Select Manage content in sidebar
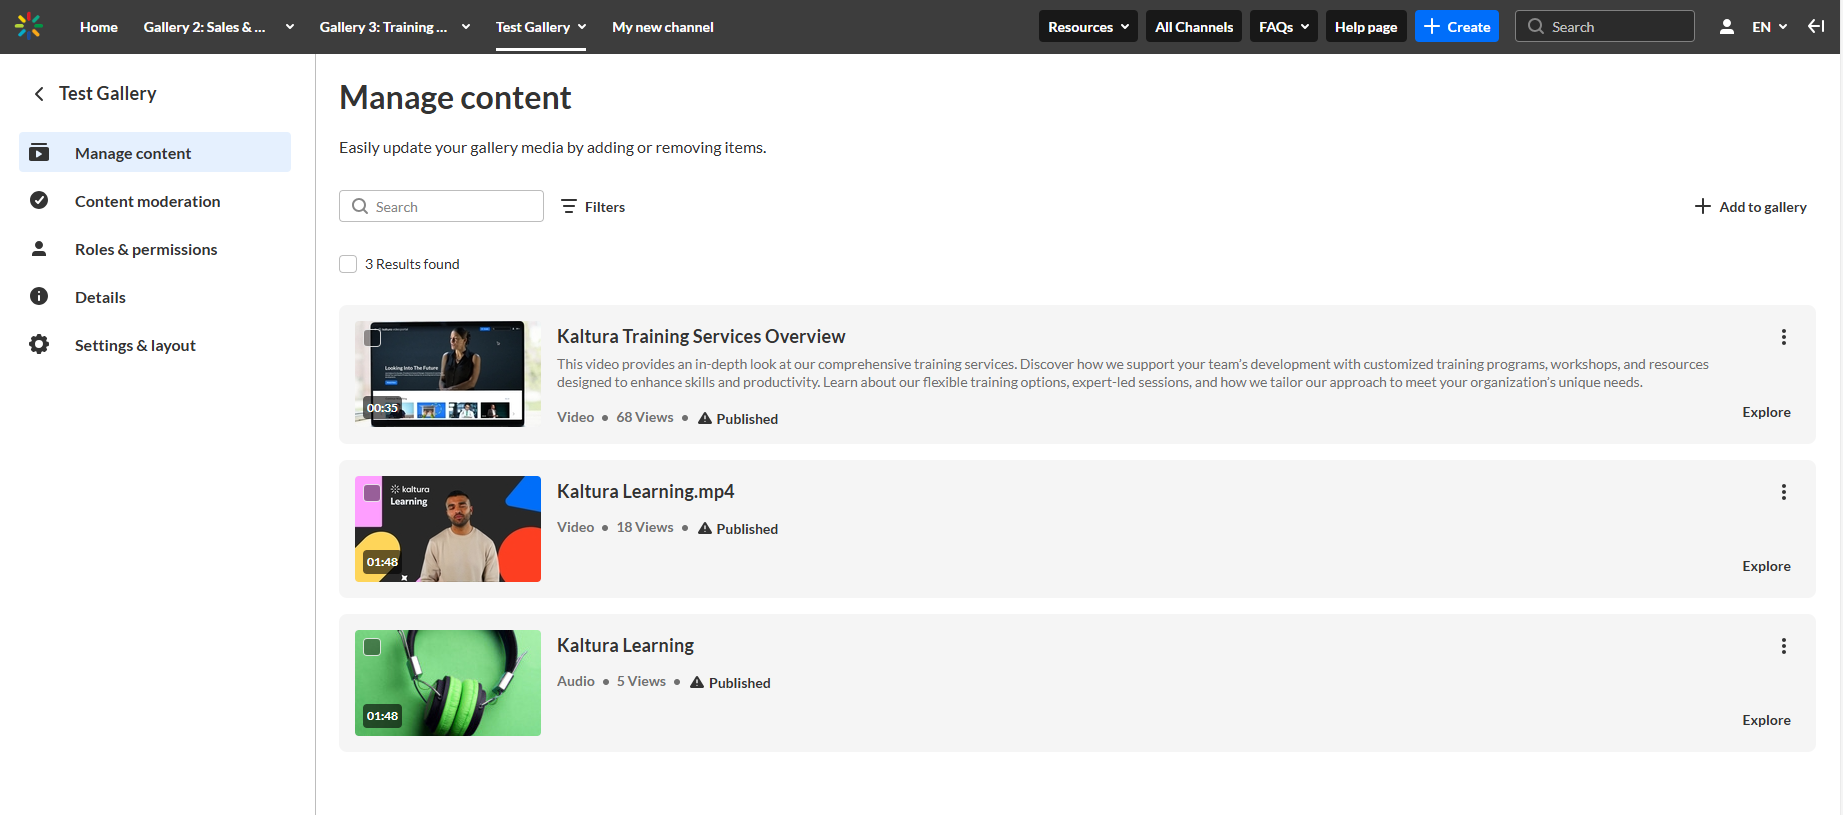The image size is (1843, 815). point(155,153)
